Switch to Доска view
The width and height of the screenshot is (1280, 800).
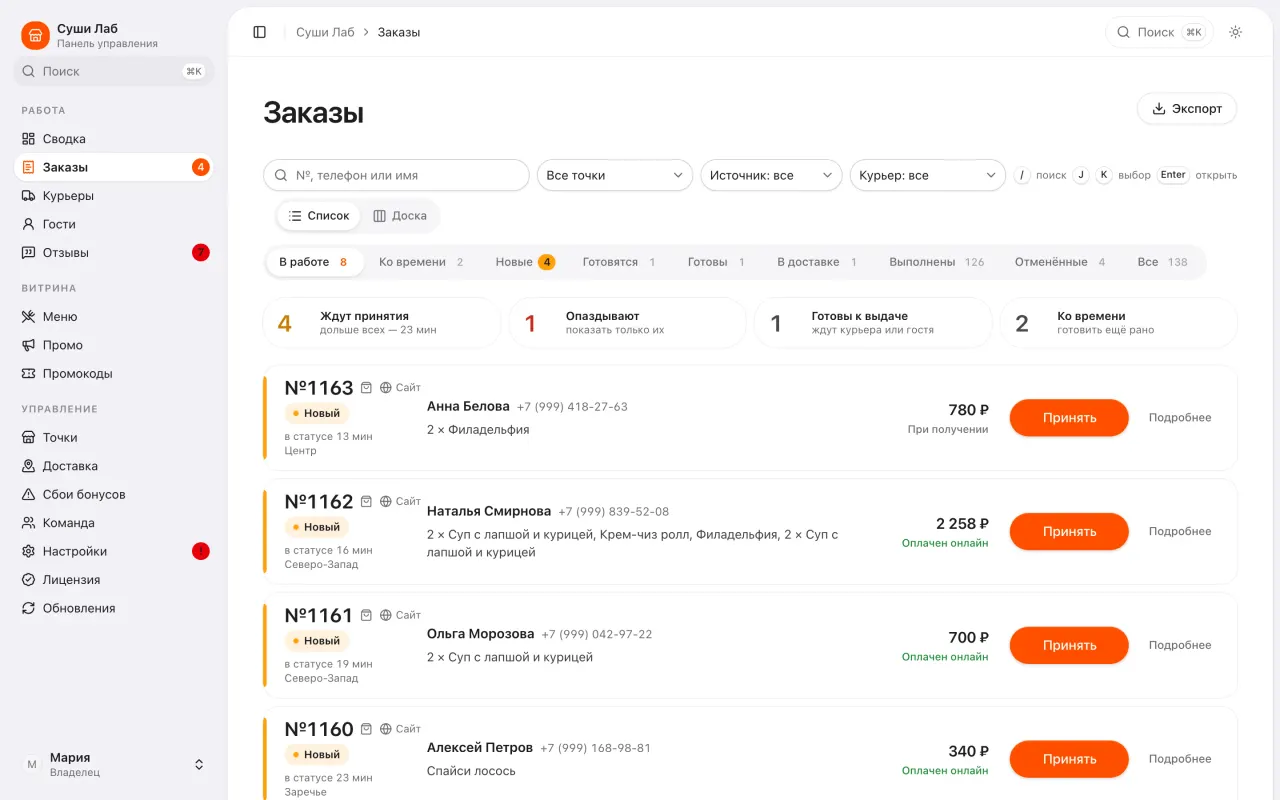[400, 216]
